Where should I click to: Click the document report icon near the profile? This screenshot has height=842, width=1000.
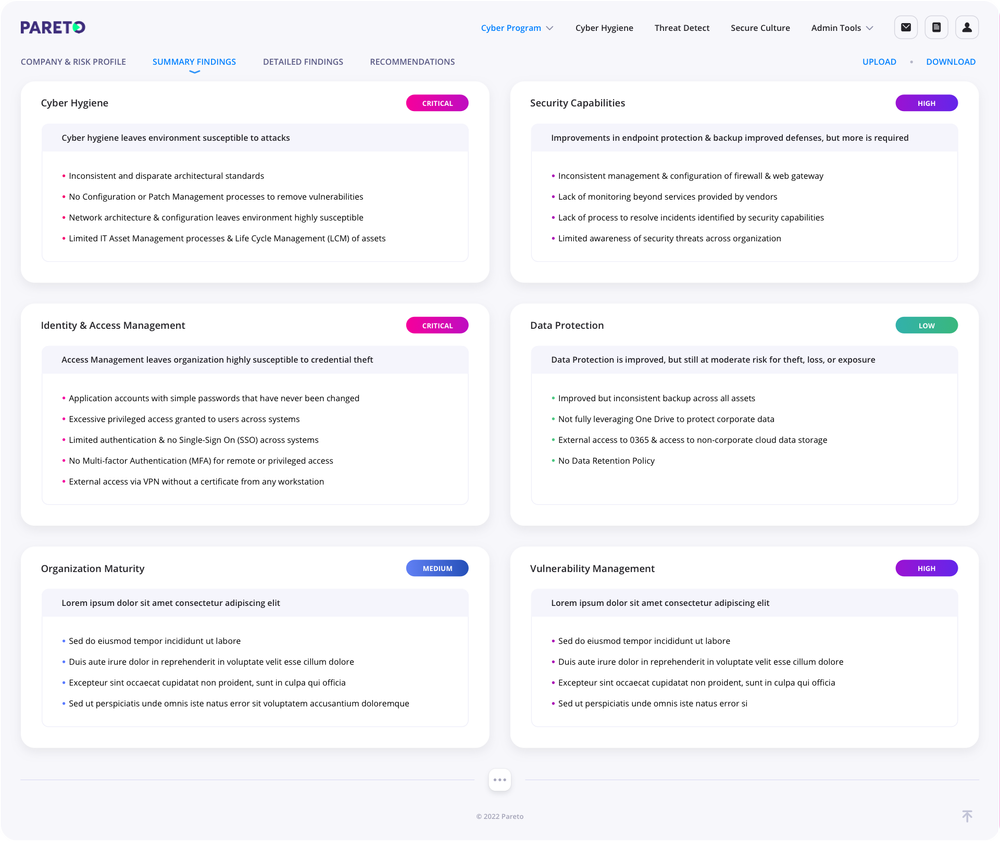[x=936, y=27]
